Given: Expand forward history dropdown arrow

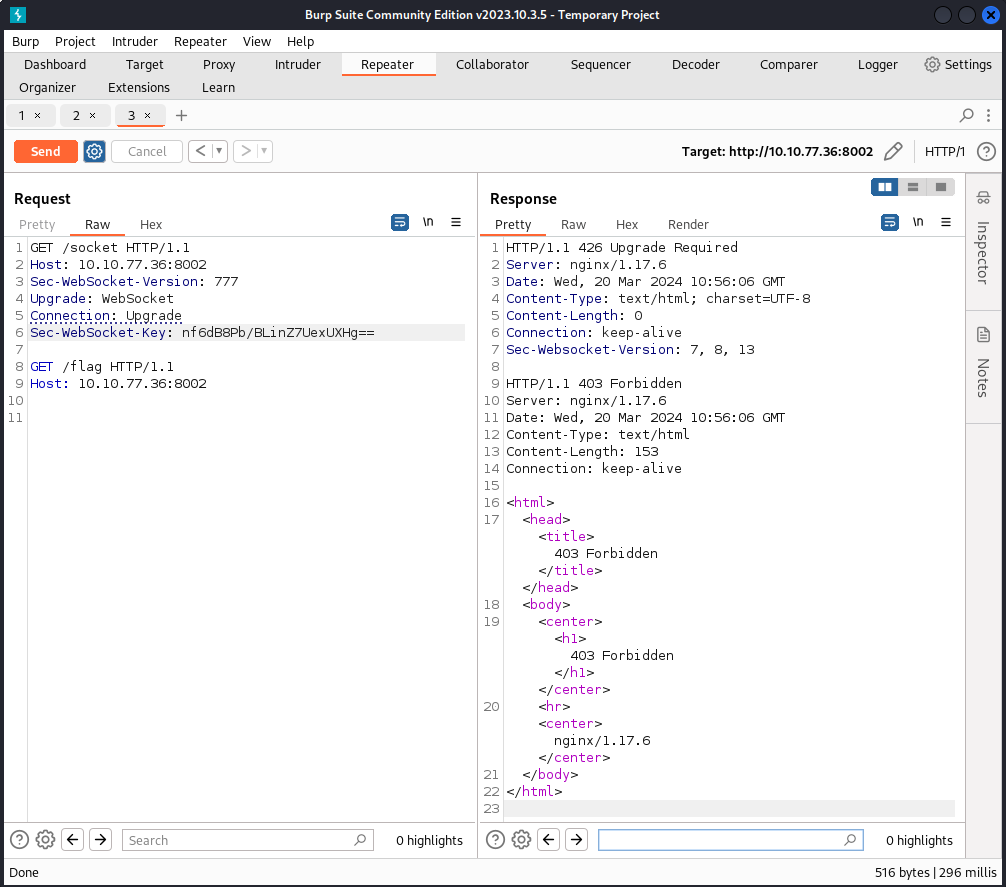Looking at the screenshot, I should 264,151.
